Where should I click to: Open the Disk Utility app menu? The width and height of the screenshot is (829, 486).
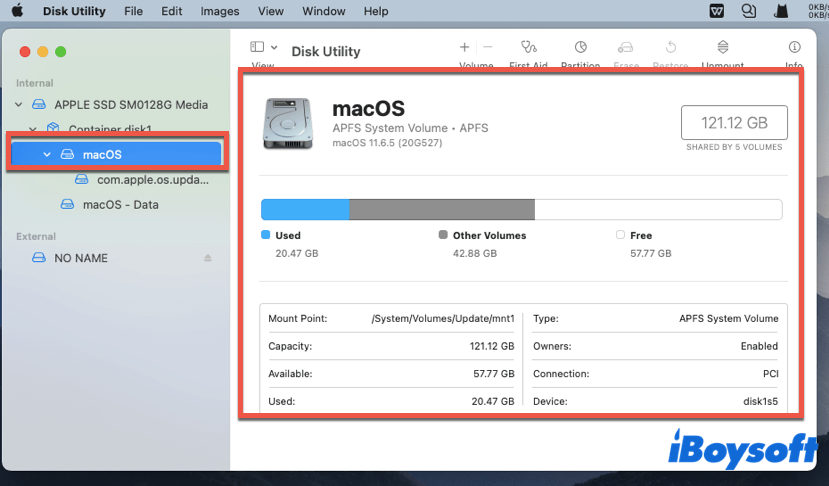tap(74, 11)
